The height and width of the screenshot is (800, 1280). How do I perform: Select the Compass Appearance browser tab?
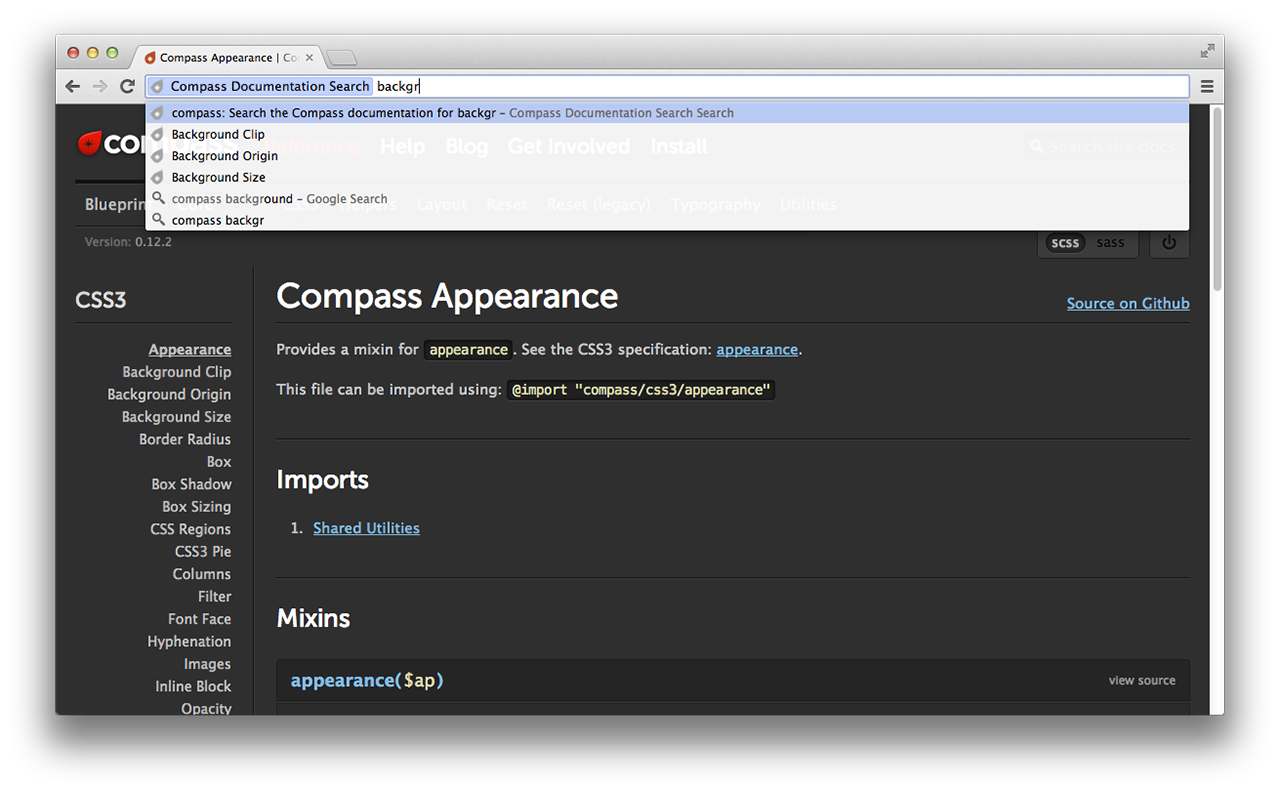(x=230, y=58)
